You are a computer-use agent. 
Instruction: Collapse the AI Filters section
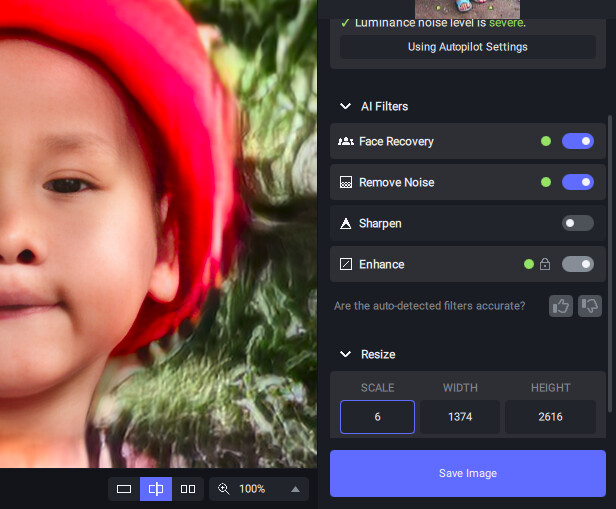(346, 106)
